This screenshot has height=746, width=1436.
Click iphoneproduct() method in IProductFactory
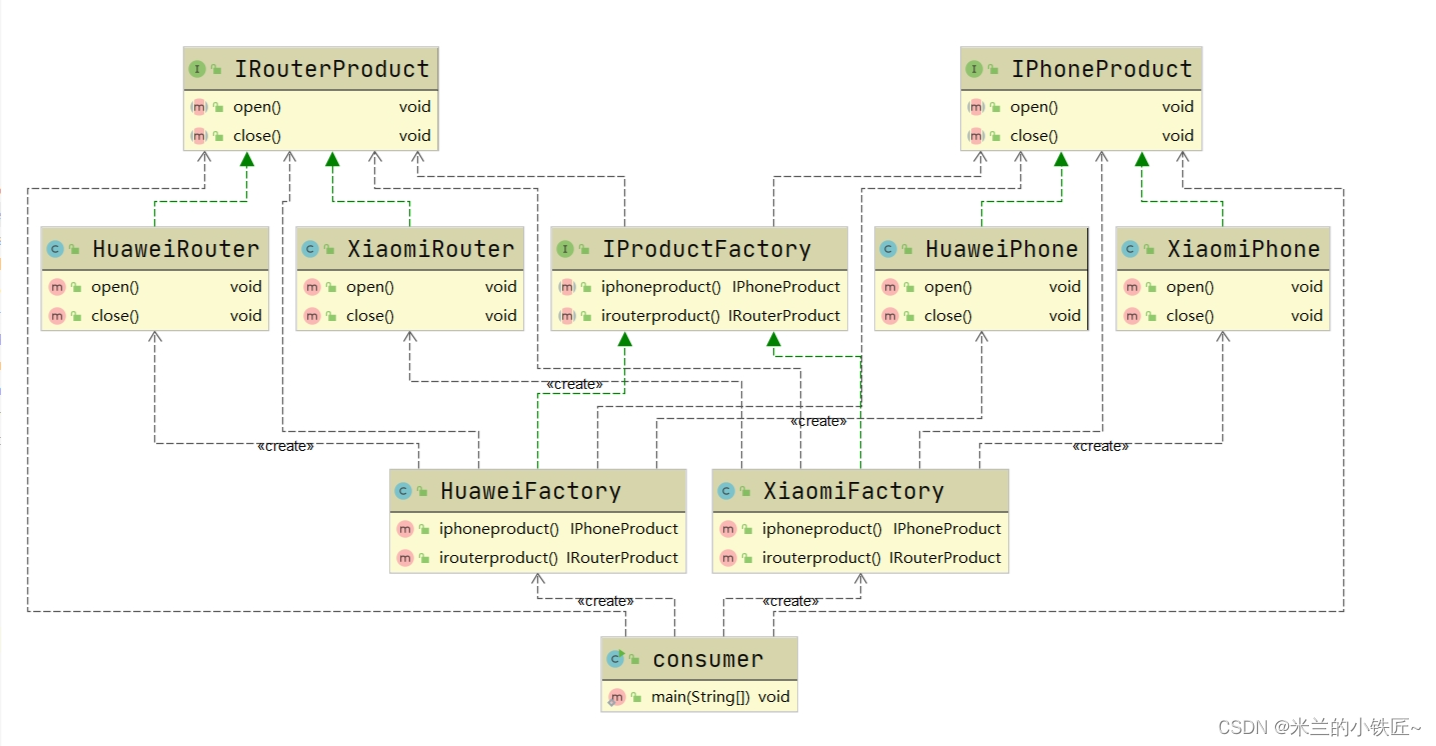(661, 287)
